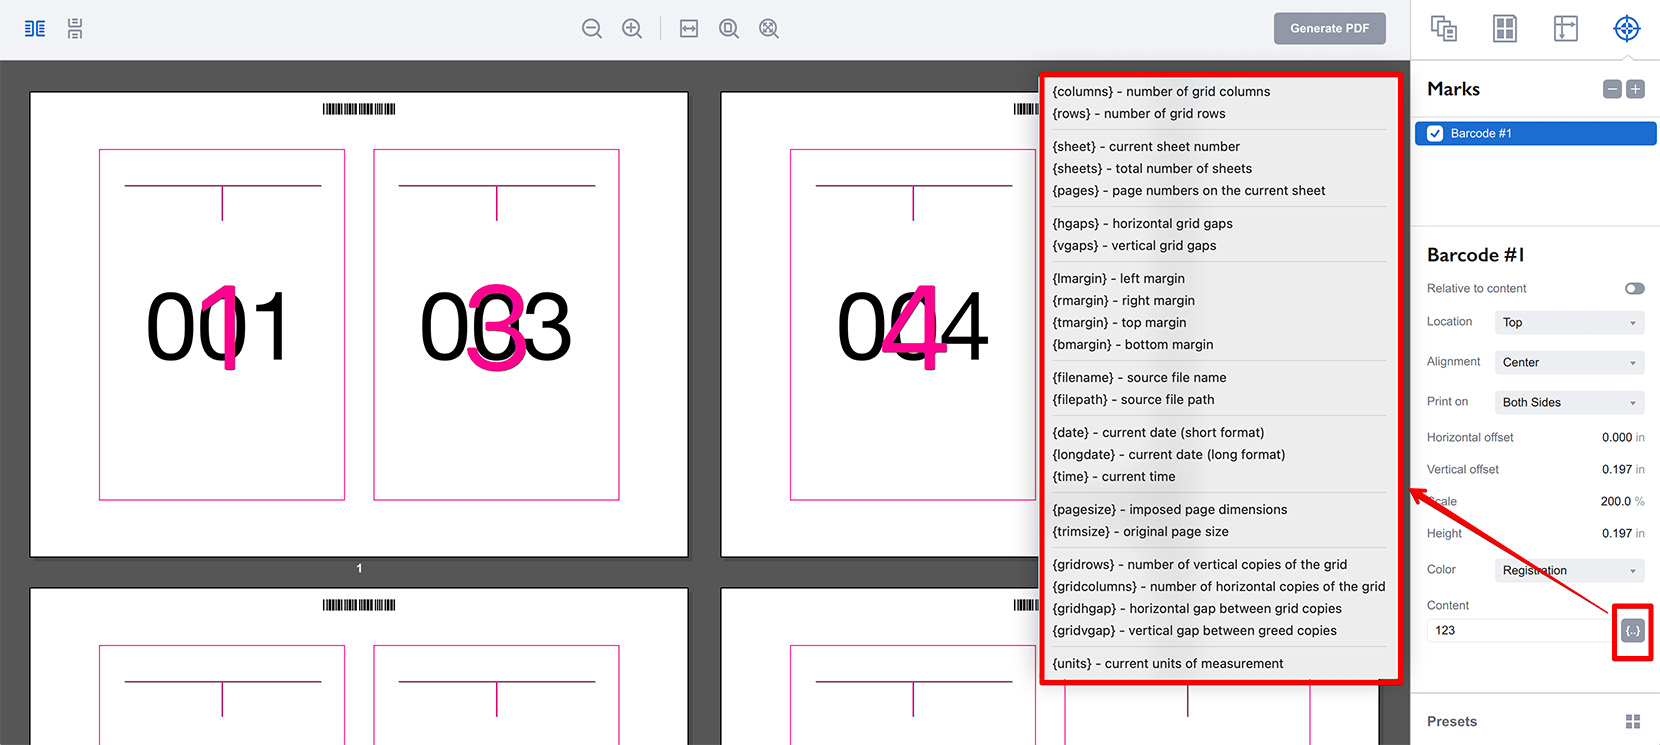Insert the {units} variable
The width and height of the screenshot is (1660, 745).
[1167, 663]
